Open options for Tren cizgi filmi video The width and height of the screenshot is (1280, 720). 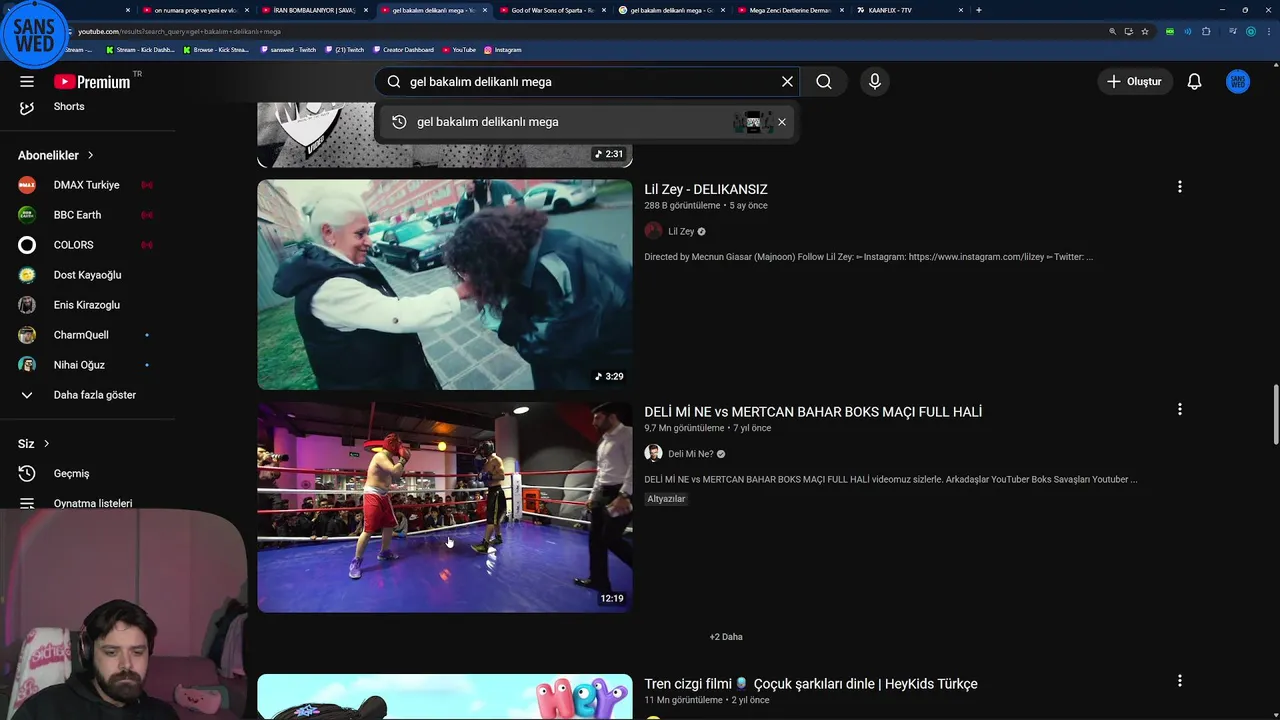point(1180,681)
